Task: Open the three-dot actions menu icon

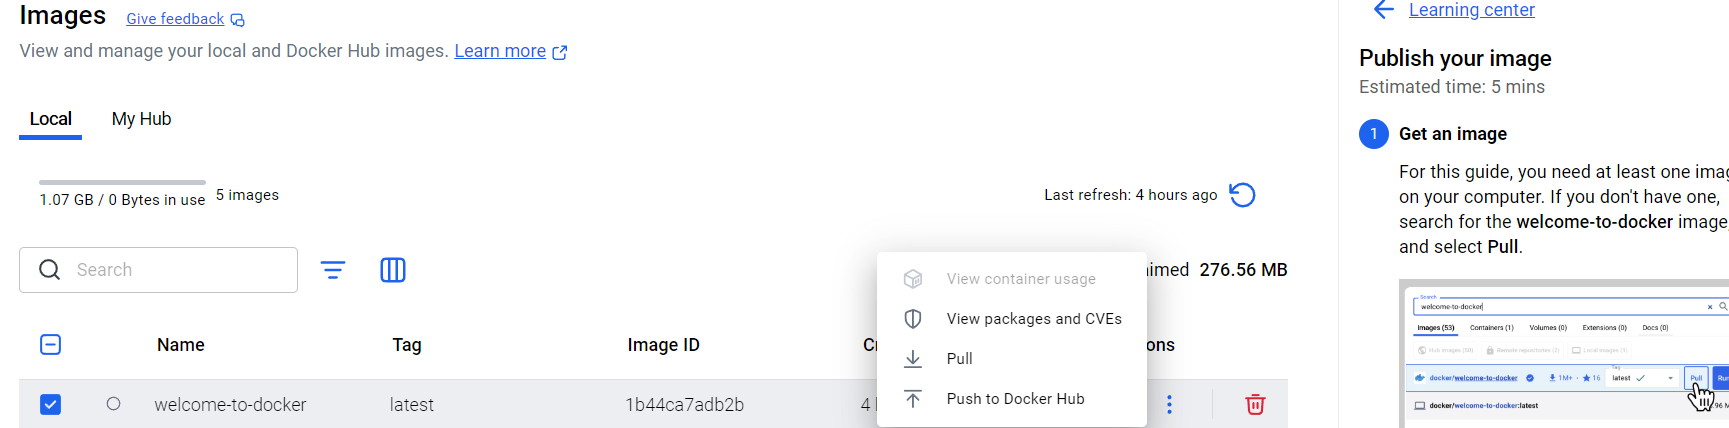Action: pos(1169,404)
